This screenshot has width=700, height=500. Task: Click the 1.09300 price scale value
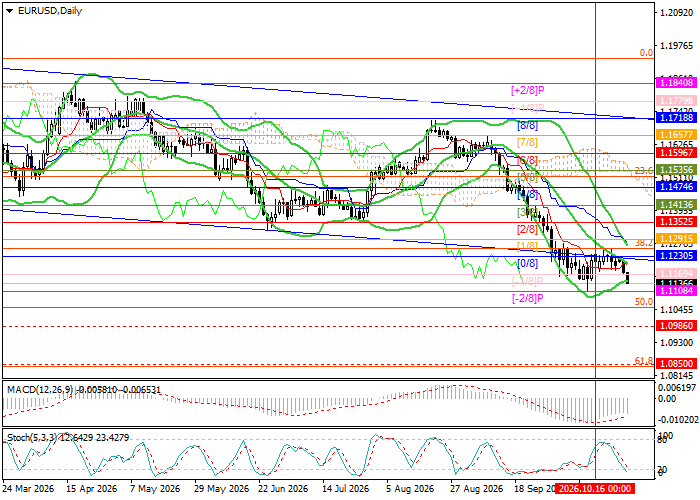click(676, 342)
